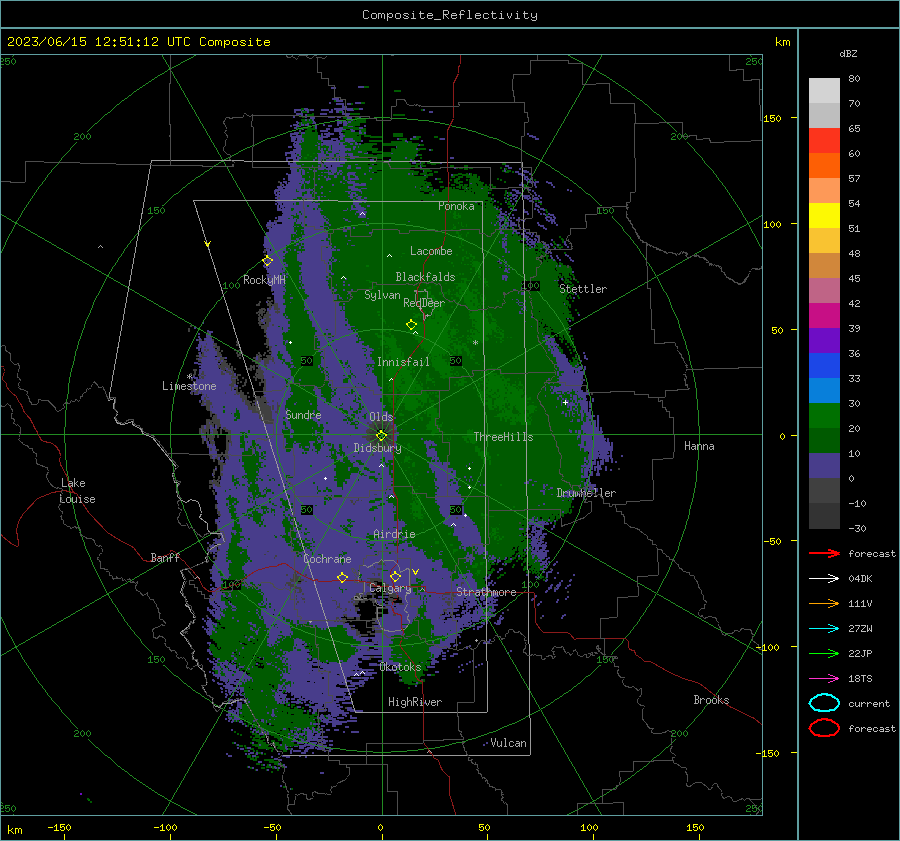This screenshot has width=900, height=841.
Task: Click the Cochrane map label
Action: click(x=327, y=559)
